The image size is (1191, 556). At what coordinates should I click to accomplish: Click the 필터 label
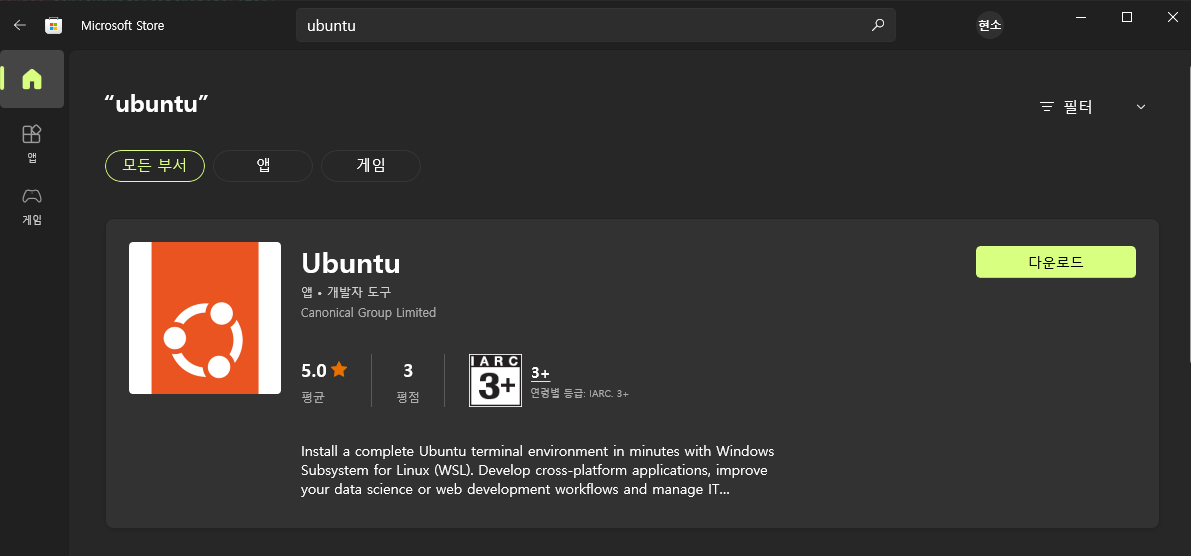pos(1078,107)
